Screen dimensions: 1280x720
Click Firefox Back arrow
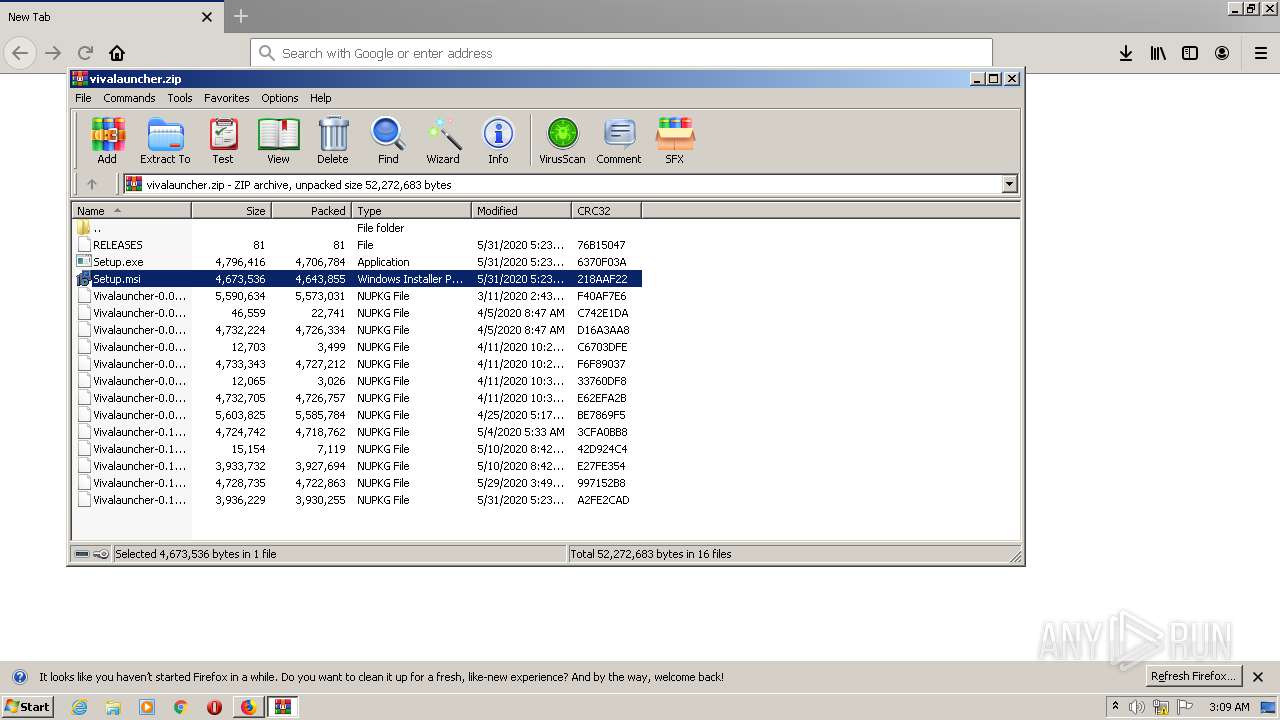pos(20,53)
